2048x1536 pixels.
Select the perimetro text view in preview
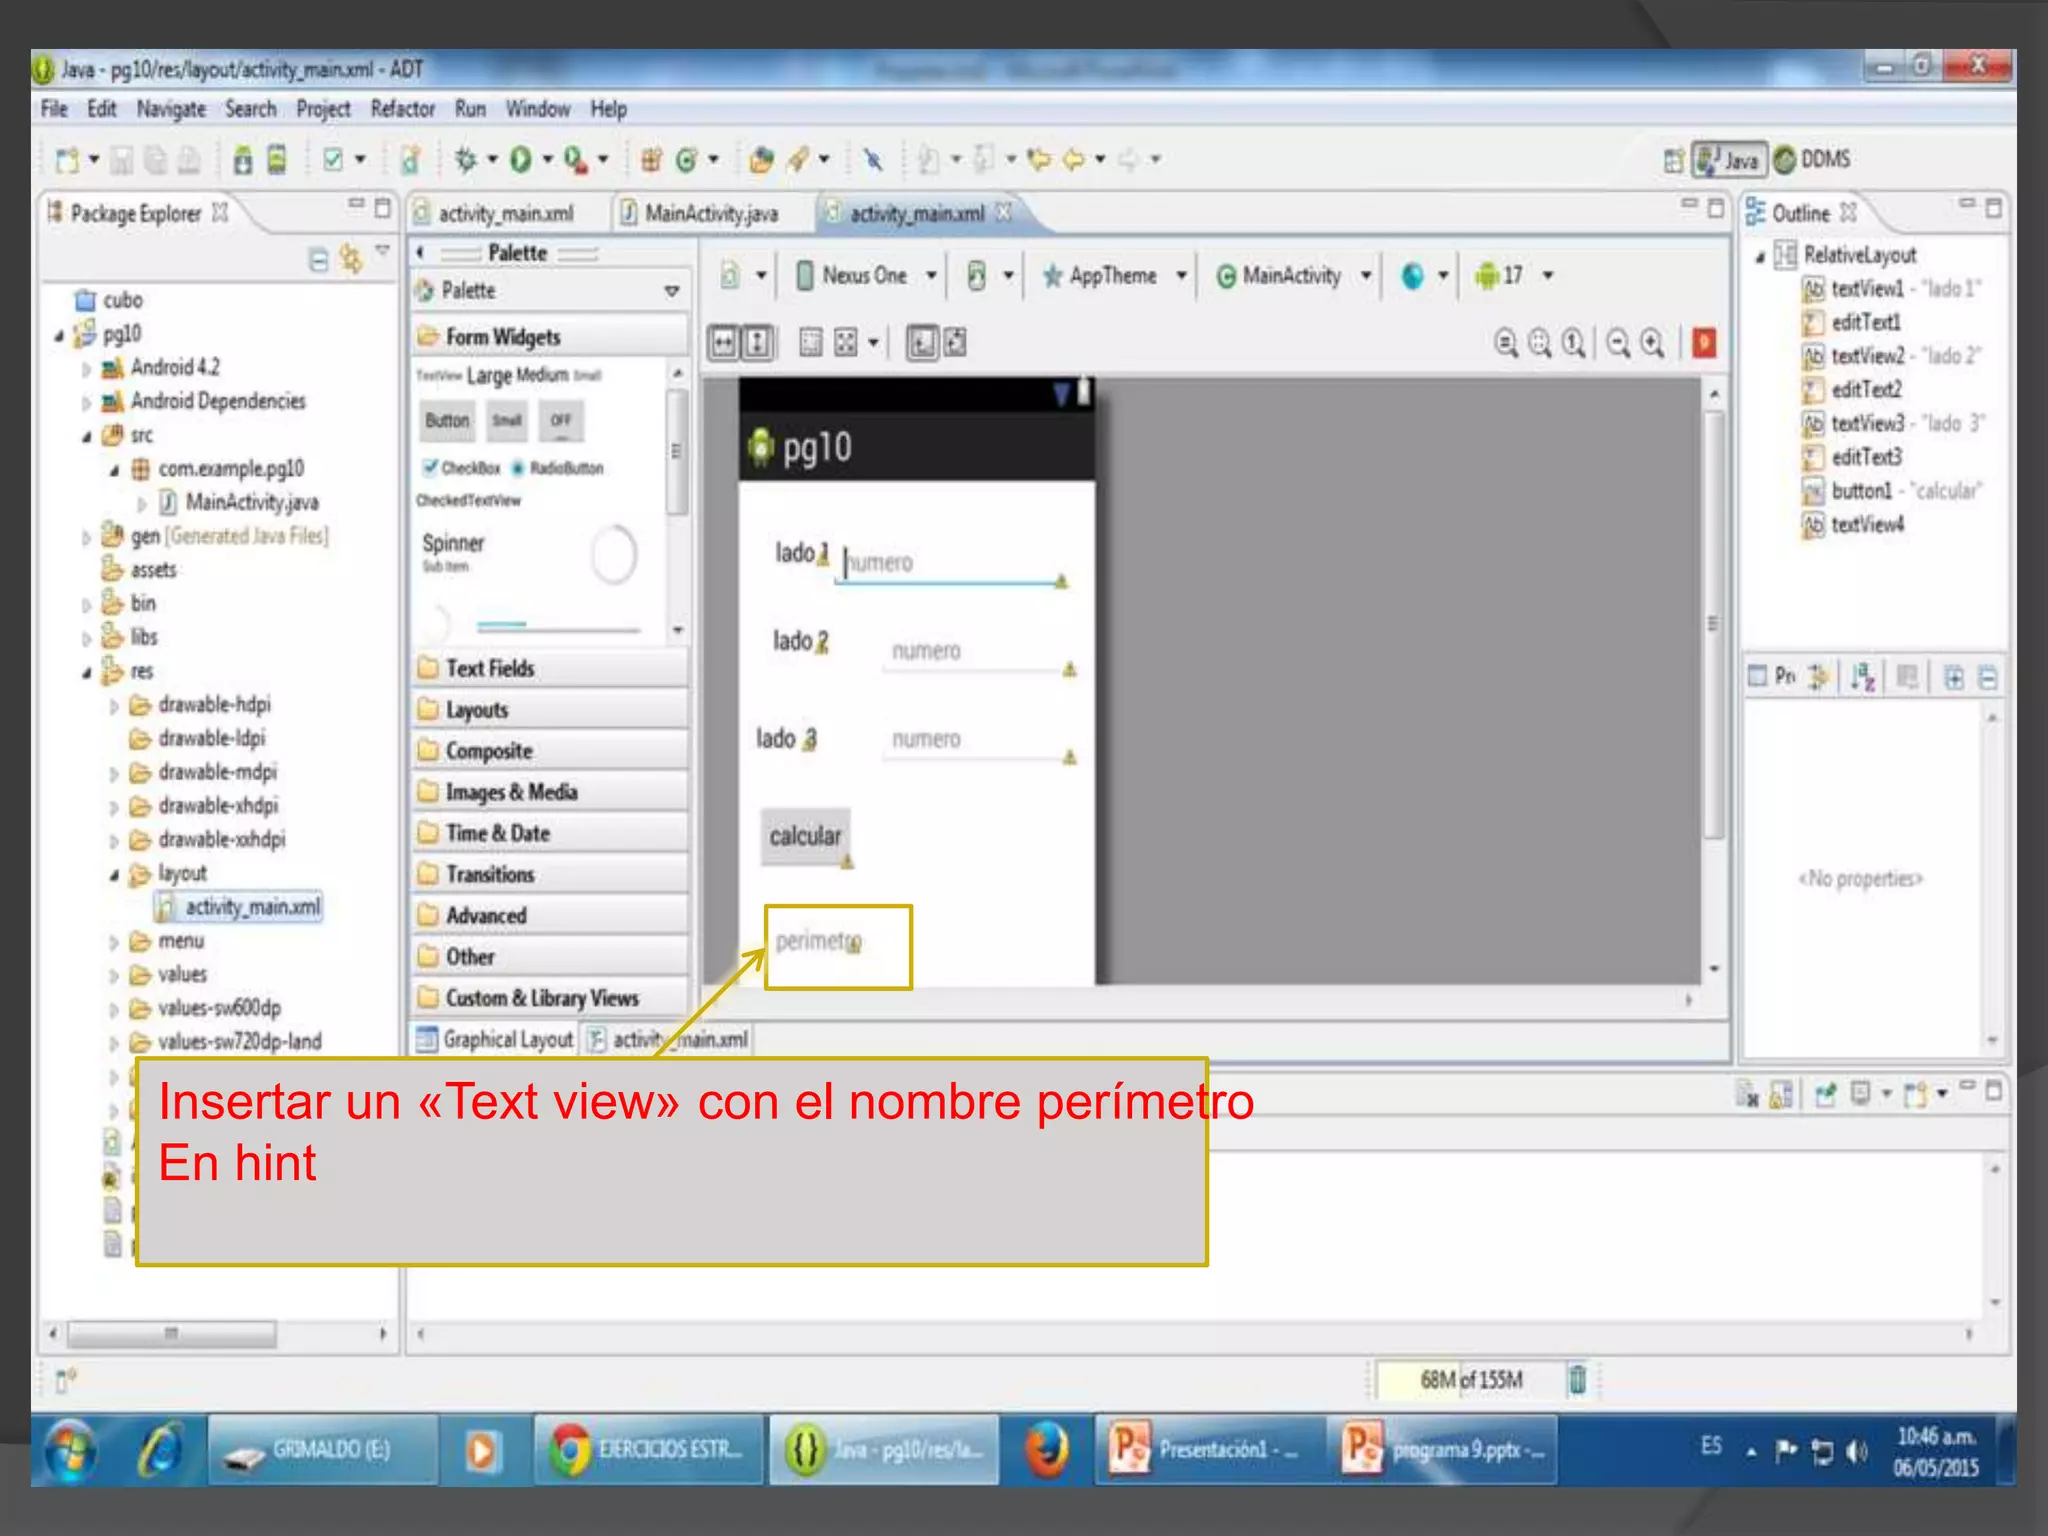(x=818, y=942)
